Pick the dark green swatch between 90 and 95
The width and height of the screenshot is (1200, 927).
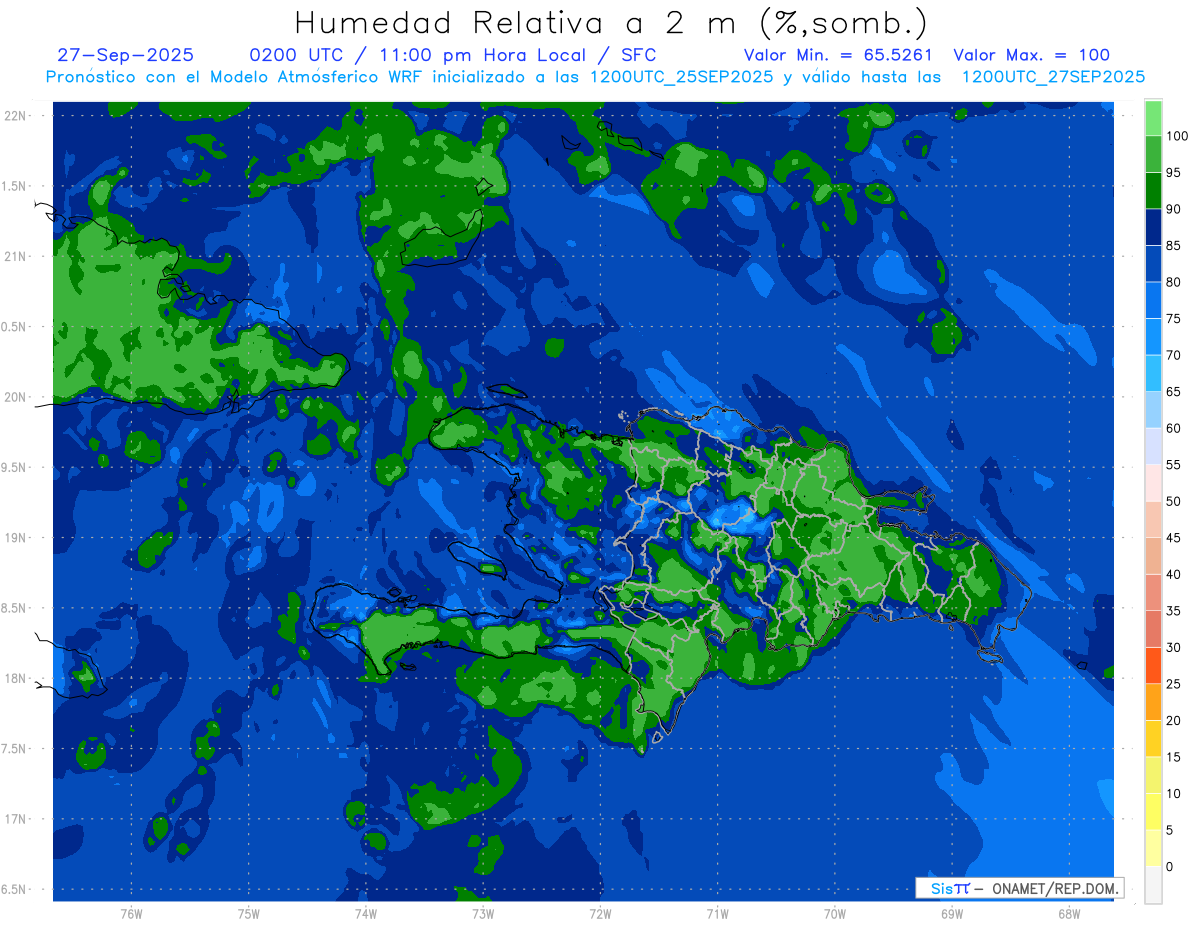pyautogui.click(x=1153, y=190)
